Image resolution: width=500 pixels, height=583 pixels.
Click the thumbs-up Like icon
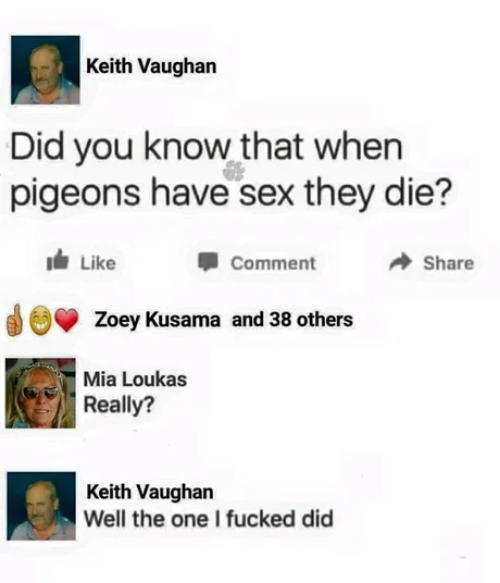[x=58, y=261]
